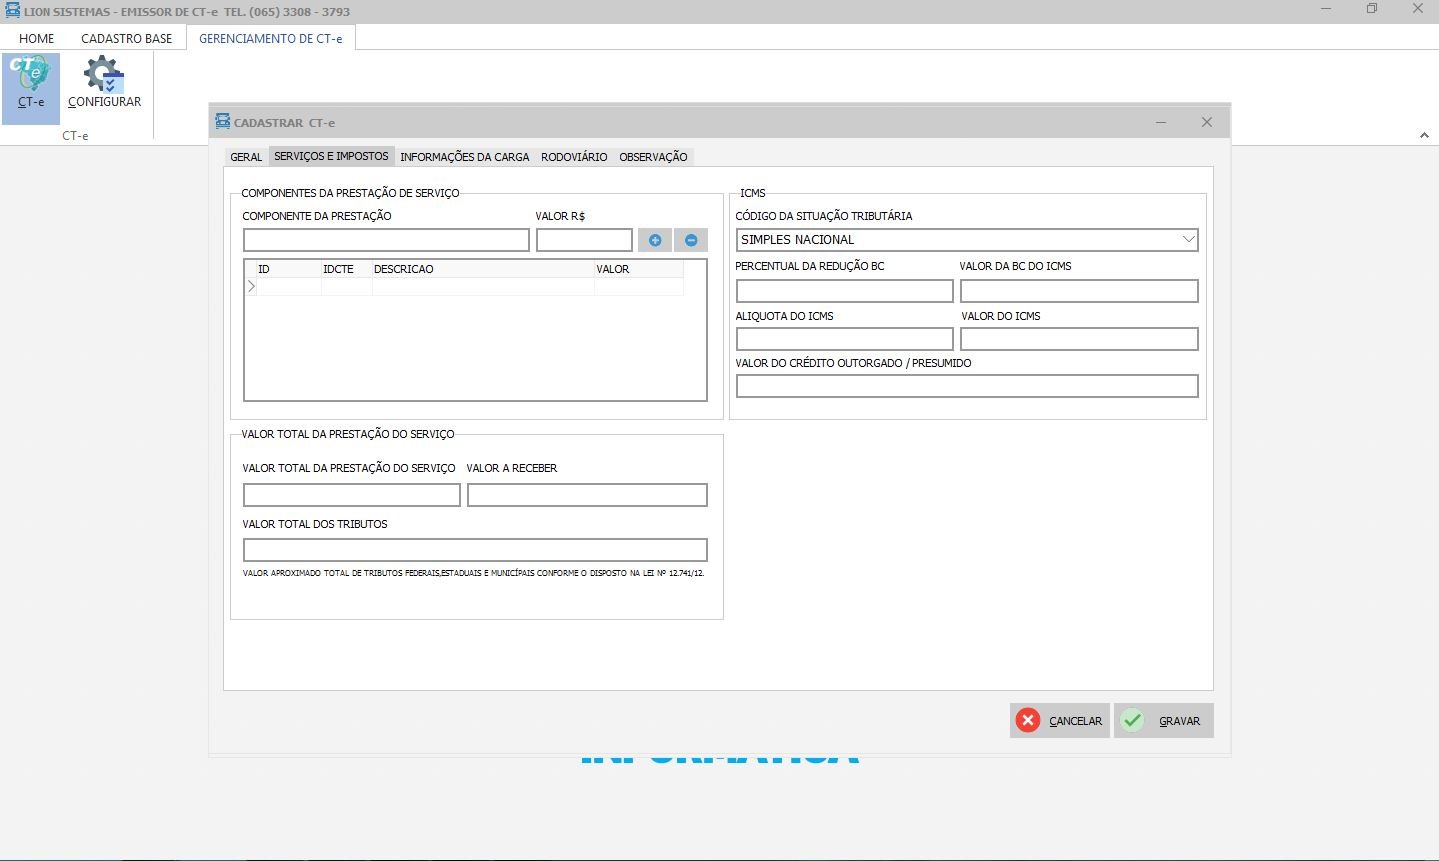
Task: Add component with the plus button
Action: tap(655, 240)
